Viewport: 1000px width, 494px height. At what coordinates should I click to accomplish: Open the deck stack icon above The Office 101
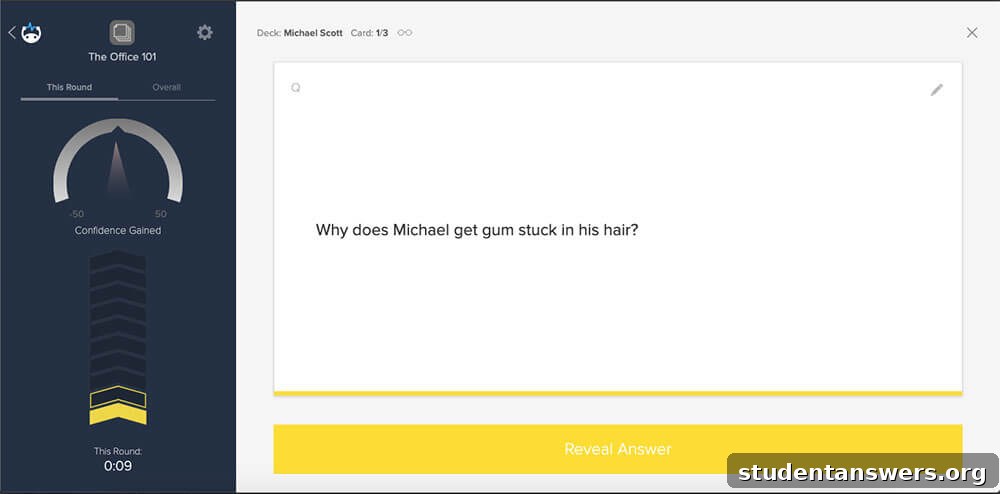(122, 33)
